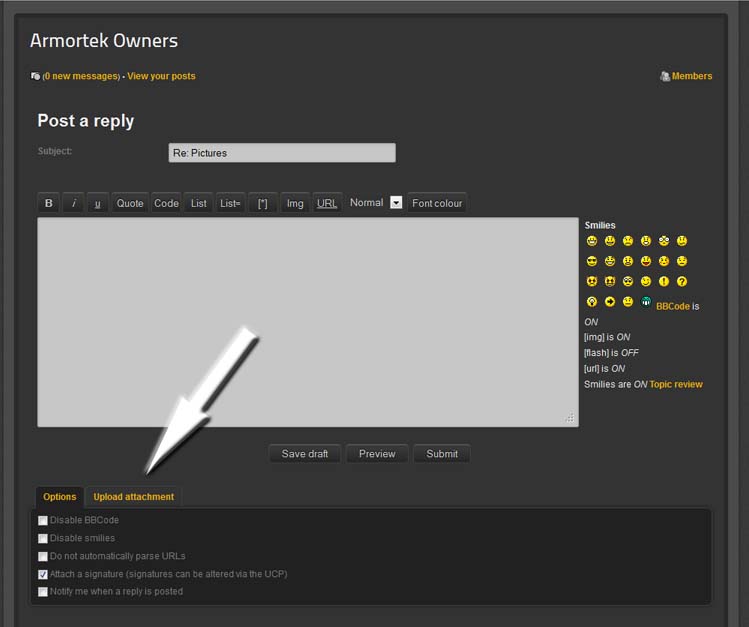Viewport: 749px width, 627px height.
Task: Click the Armortek Owners site title
Action: [x=104, y=41]
